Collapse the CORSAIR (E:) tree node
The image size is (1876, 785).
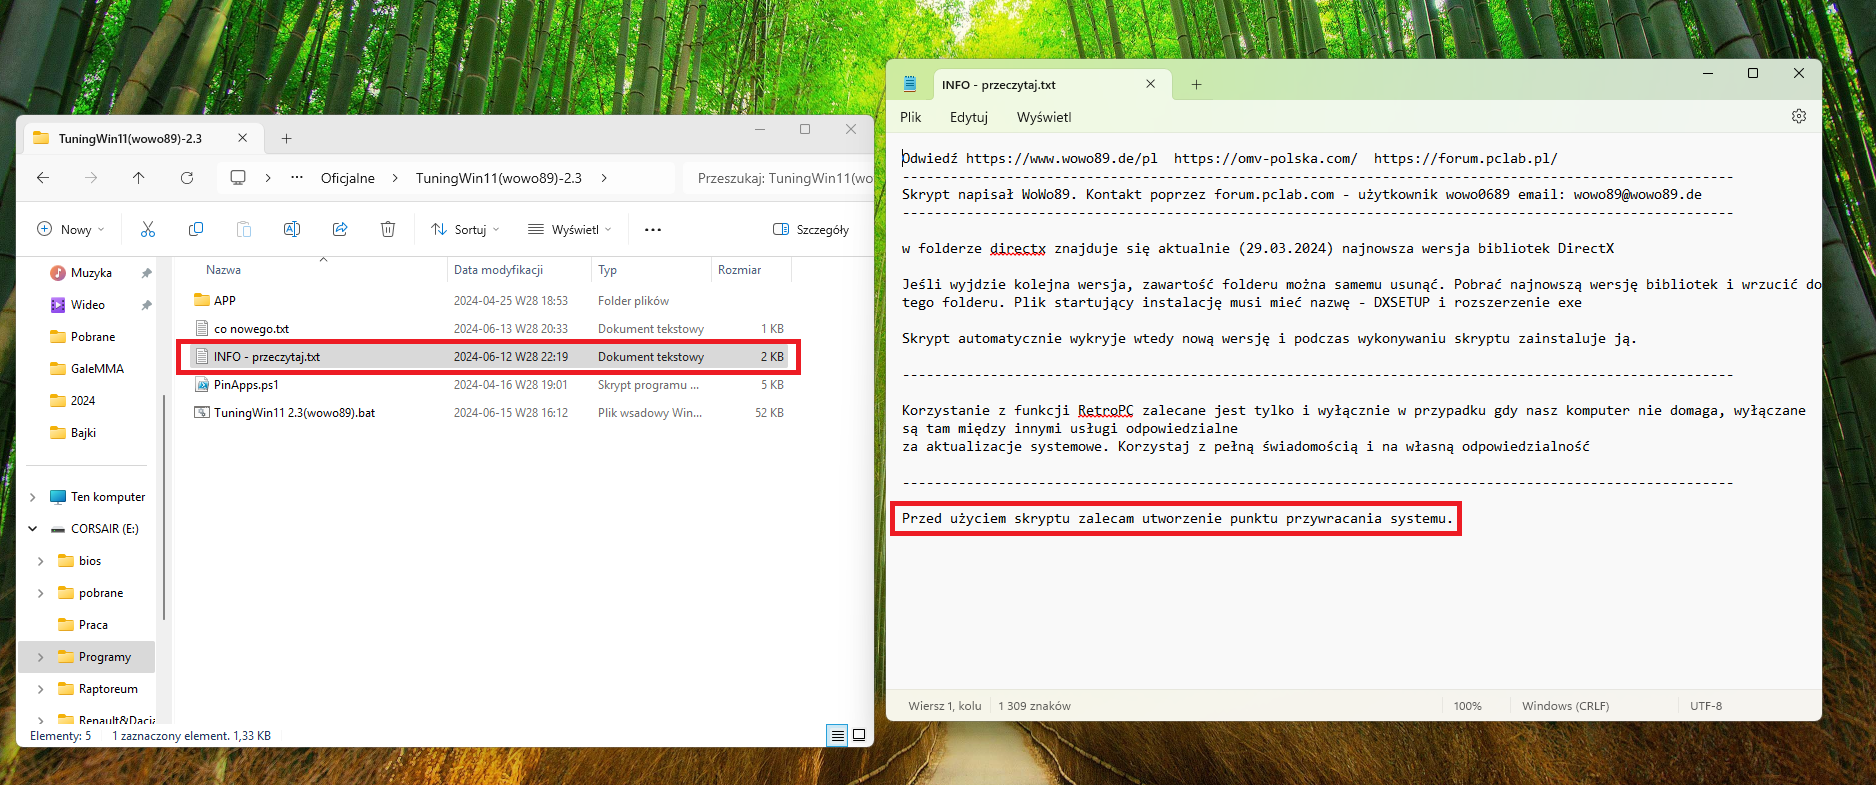pos(33,529)
